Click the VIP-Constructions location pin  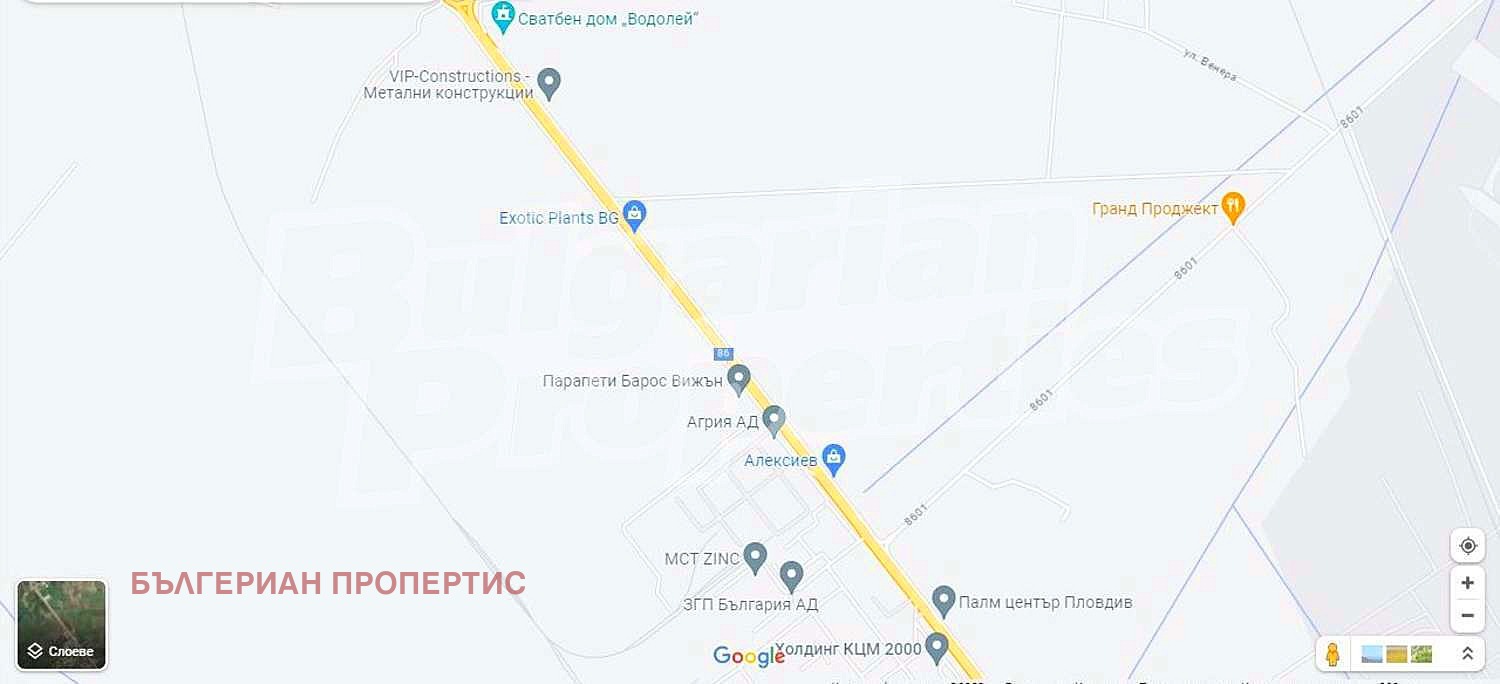[x=548, y=83]
